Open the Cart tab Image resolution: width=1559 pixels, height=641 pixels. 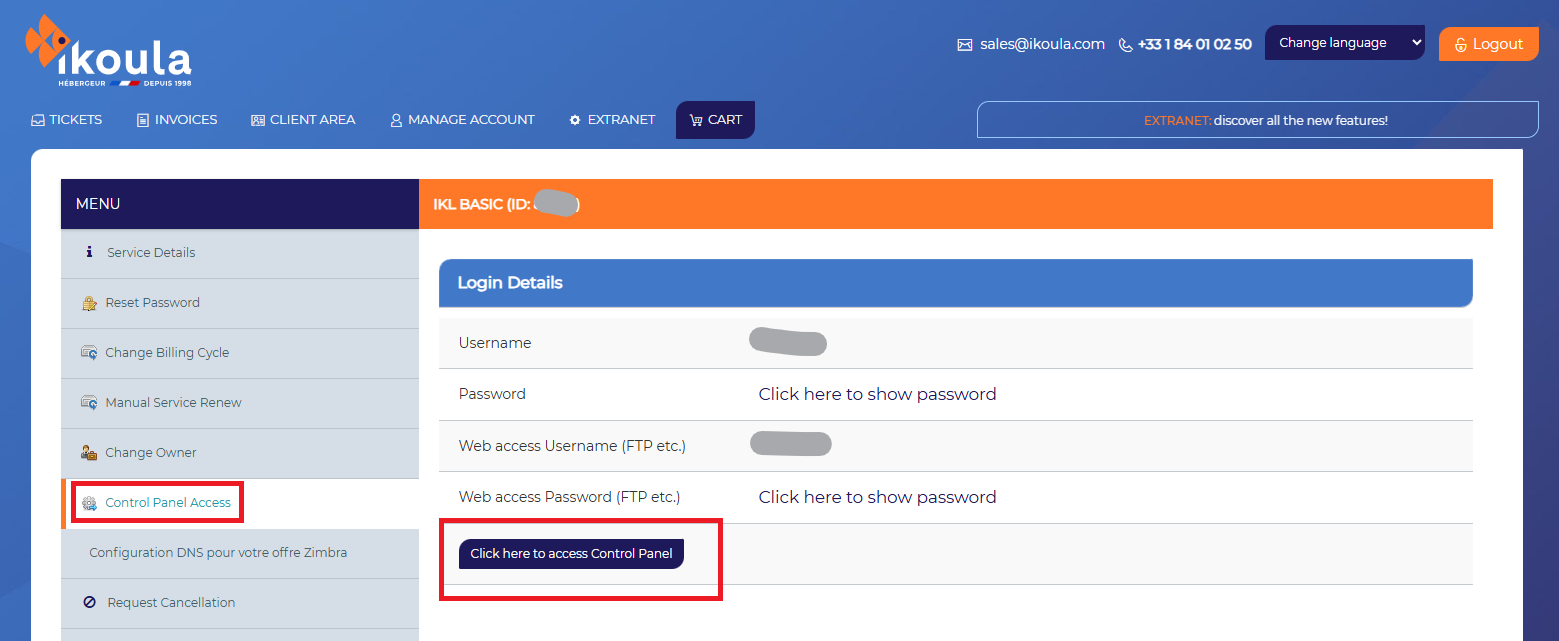click(715, 120)
